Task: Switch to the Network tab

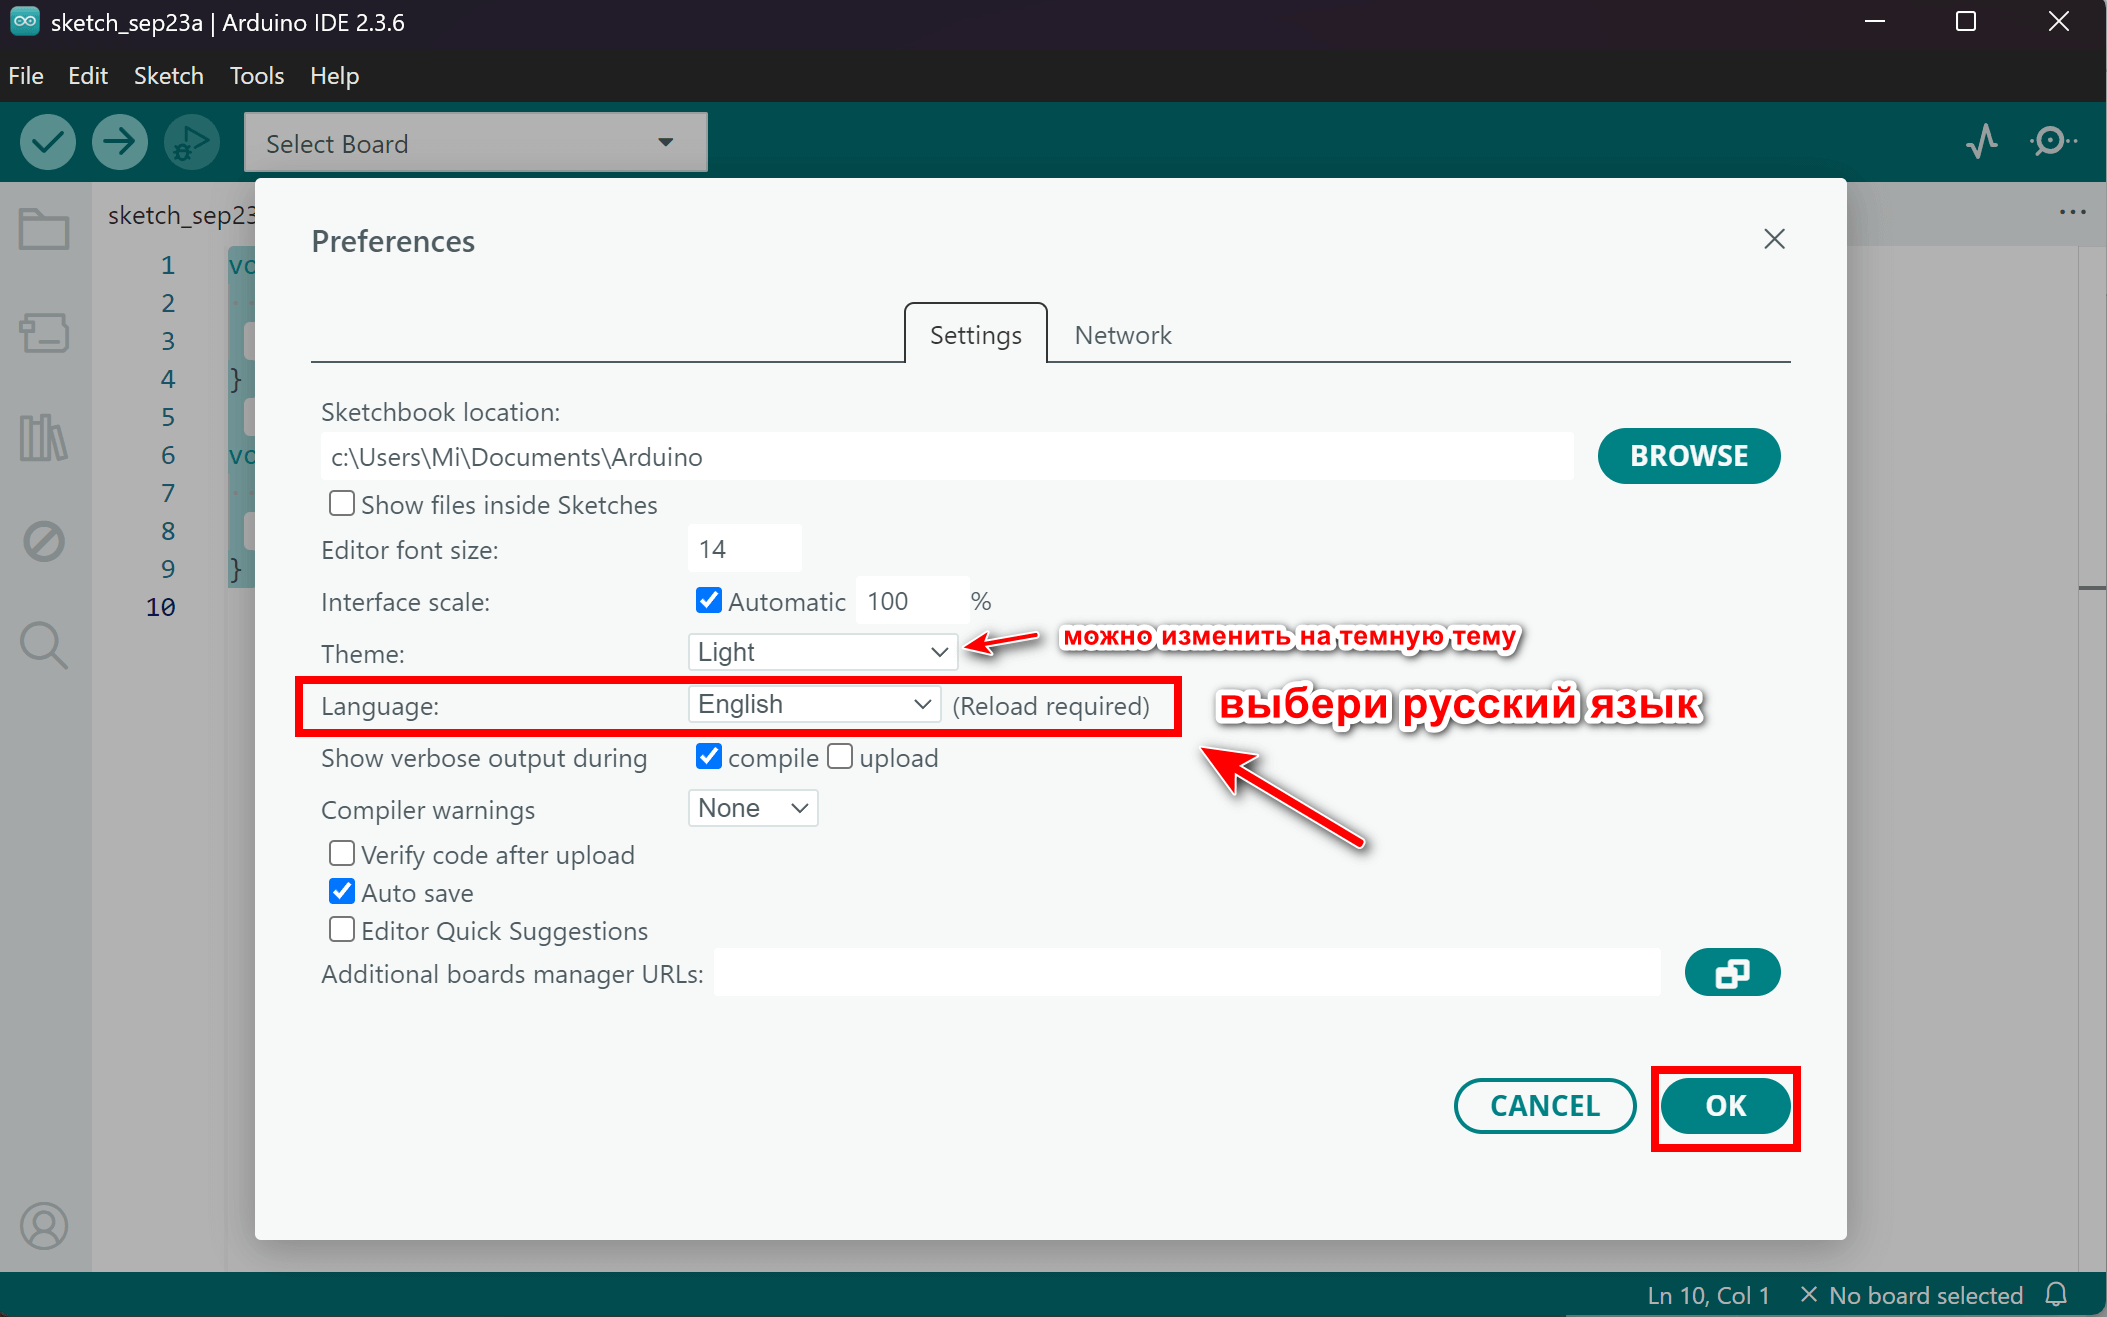Action: pos(1122,335)
